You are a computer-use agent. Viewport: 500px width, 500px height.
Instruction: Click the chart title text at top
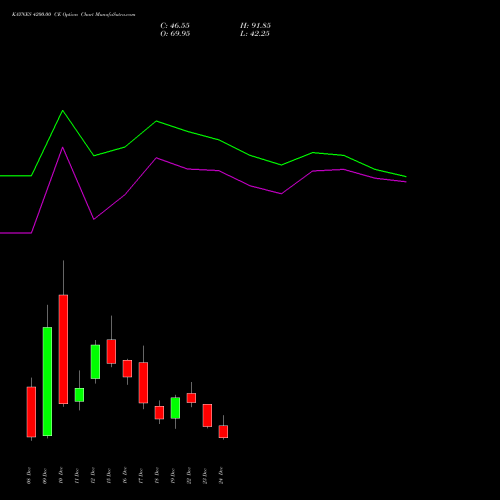[x=74, y=14]
